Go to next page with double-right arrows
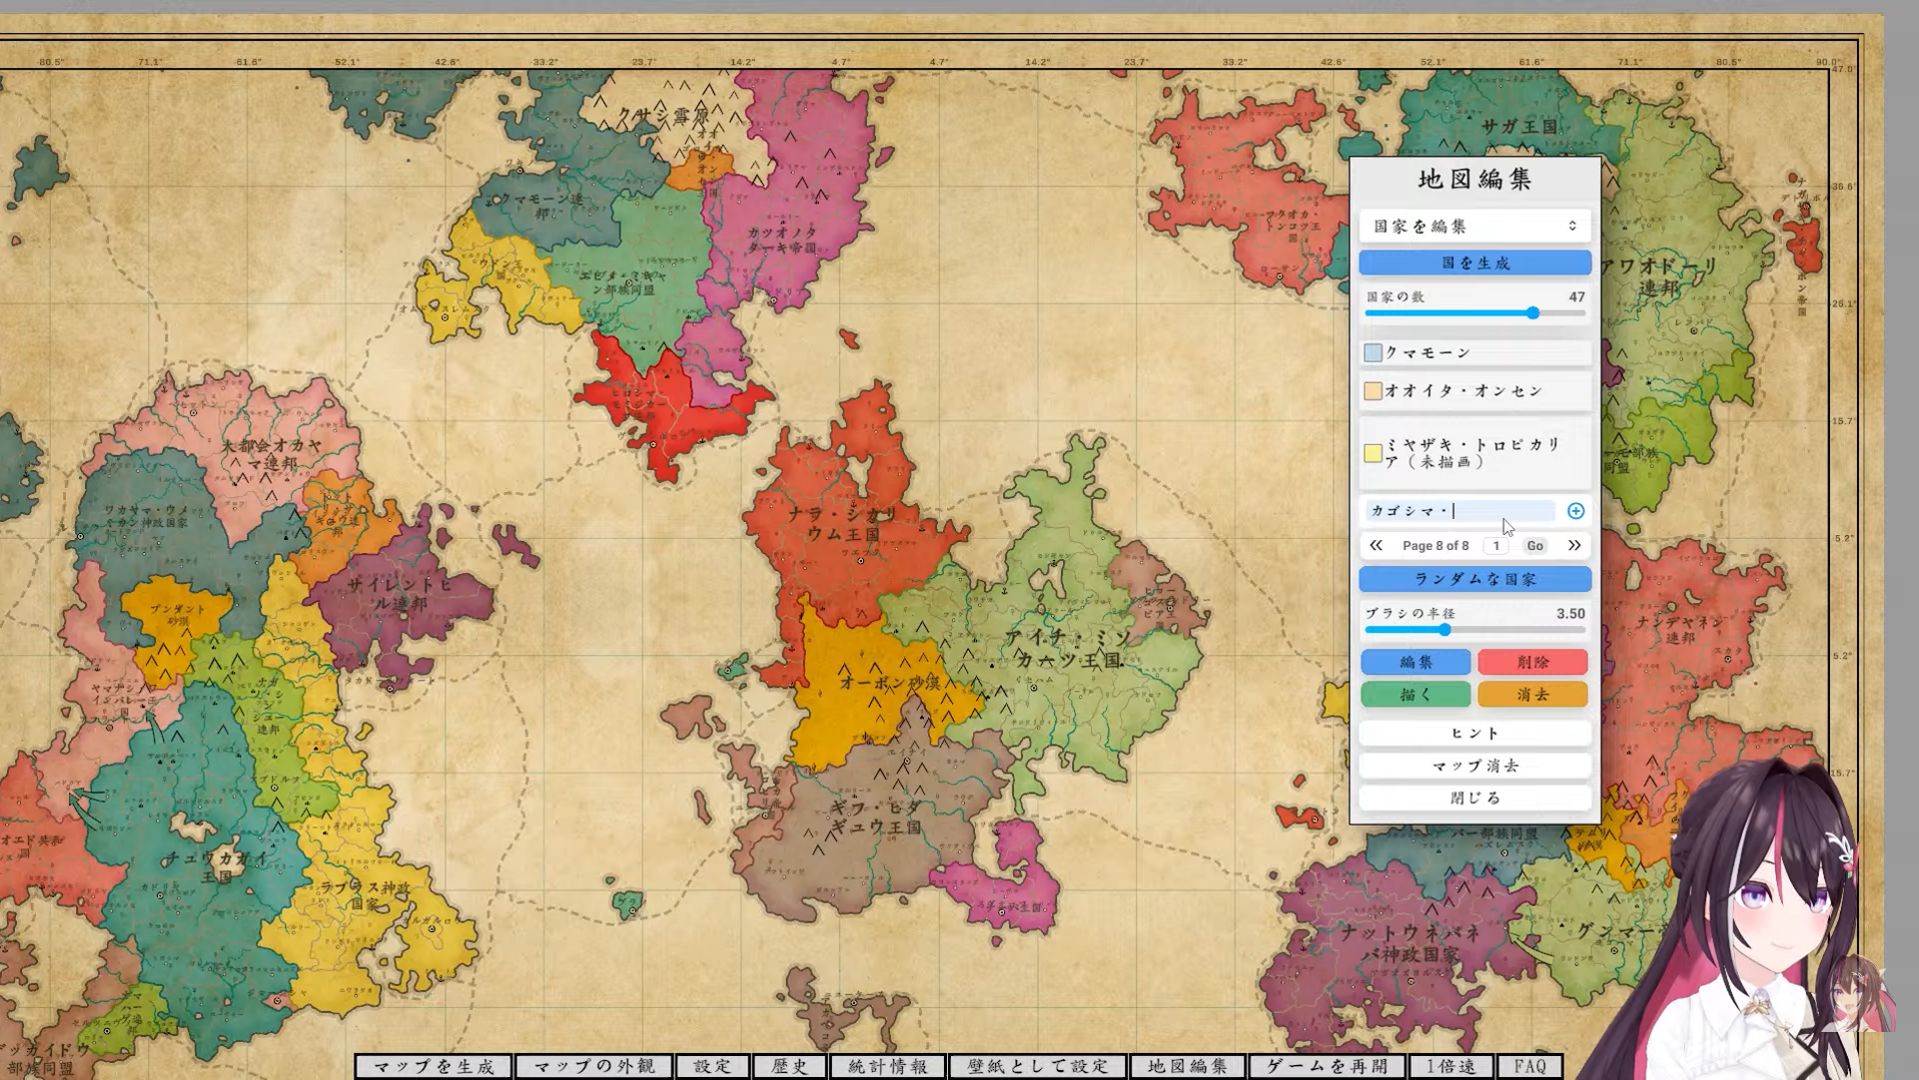Screen dimensions: 1919x1080 coord(1574,545)
